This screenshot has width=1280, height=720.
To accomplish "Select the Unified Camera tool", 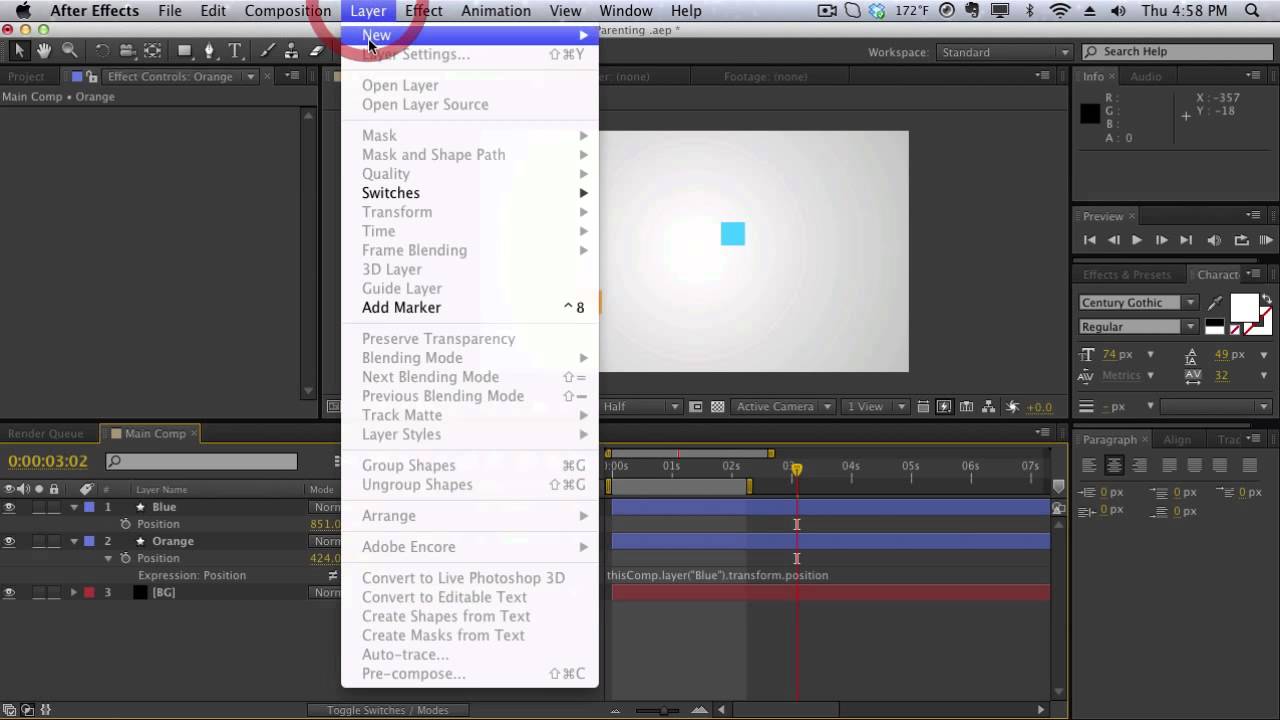I will click(127, 51).
